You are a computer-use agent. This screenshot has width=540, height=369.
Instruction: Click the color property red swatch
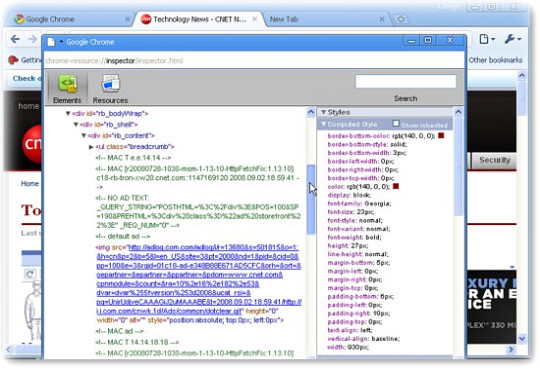click(396, 186)
